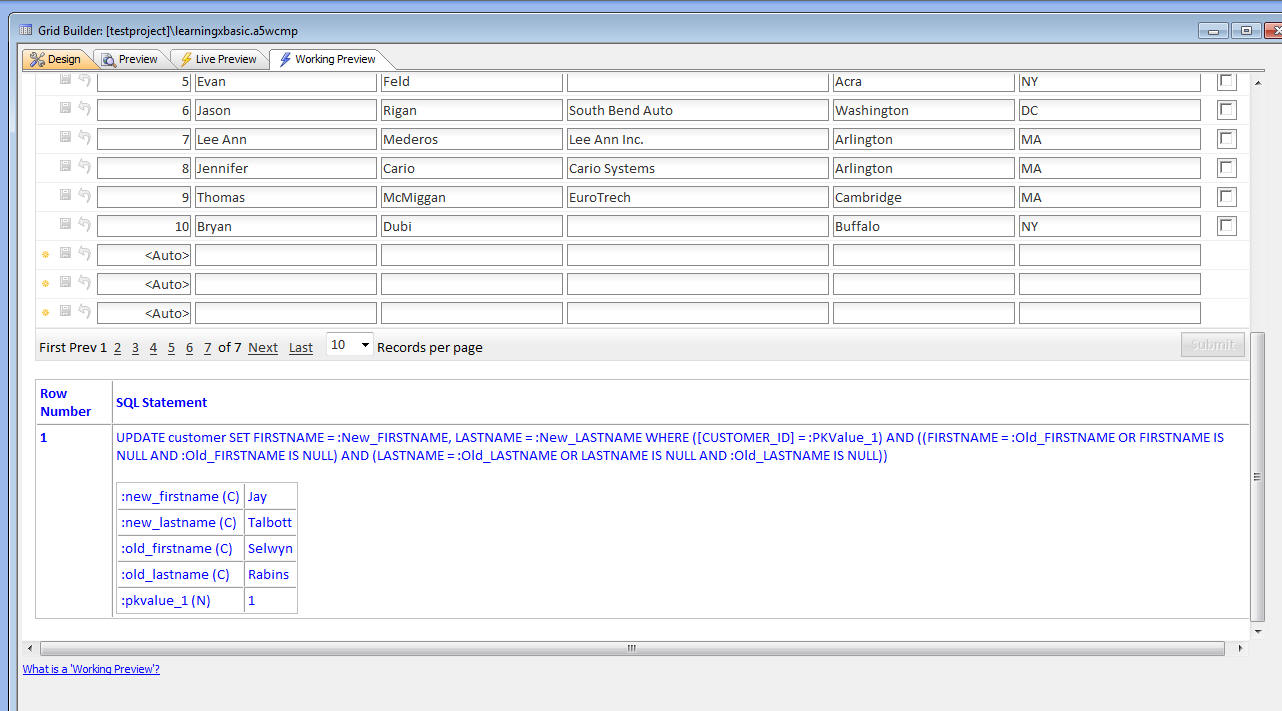
Task: Mark the checkbox for Thomas McMiggan
Action: (1226, 197)
